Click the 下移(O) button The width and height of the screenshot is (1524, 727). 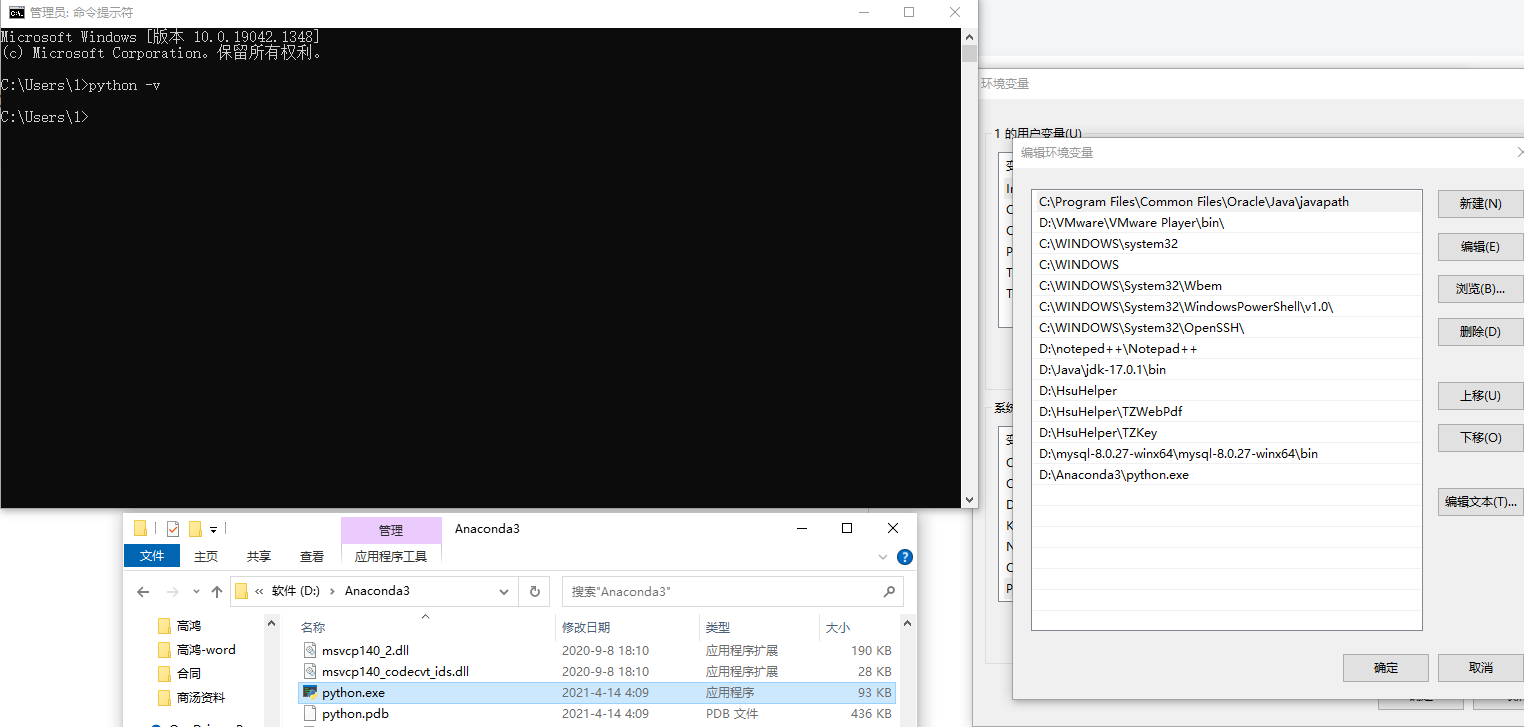click(1480, 438)
